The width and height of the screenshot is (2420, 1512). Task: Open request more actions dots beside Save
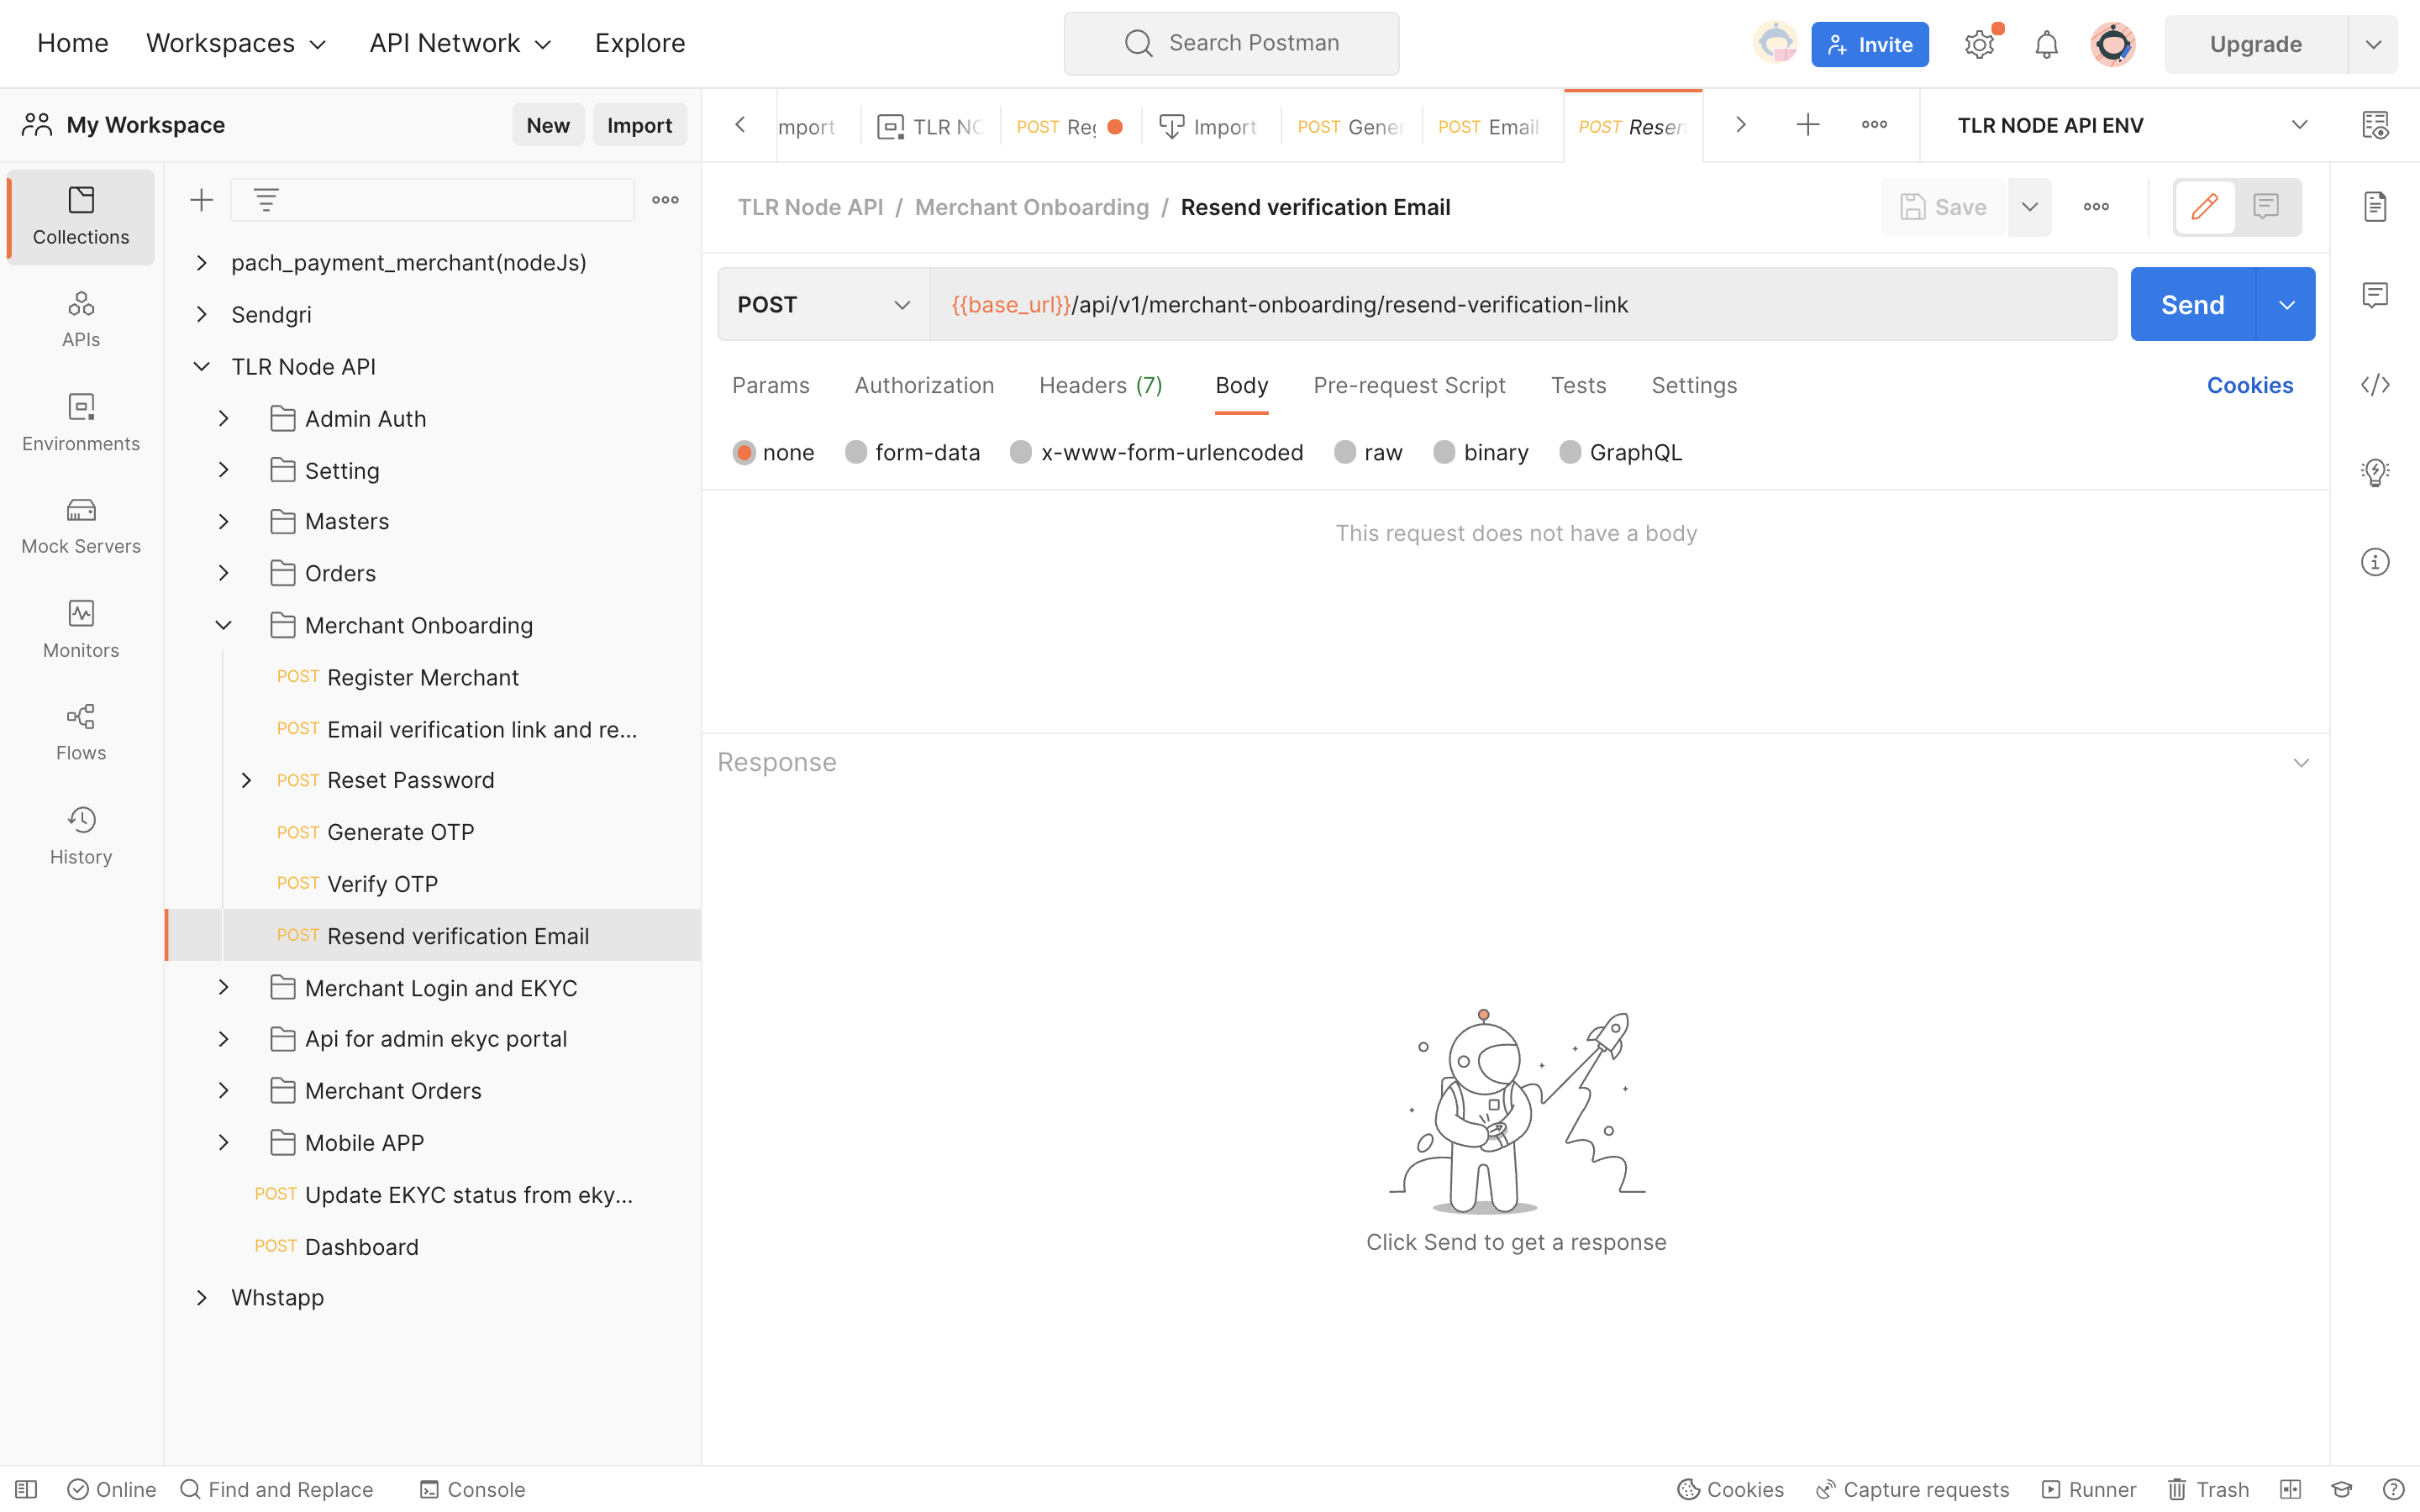(2097, 207)
